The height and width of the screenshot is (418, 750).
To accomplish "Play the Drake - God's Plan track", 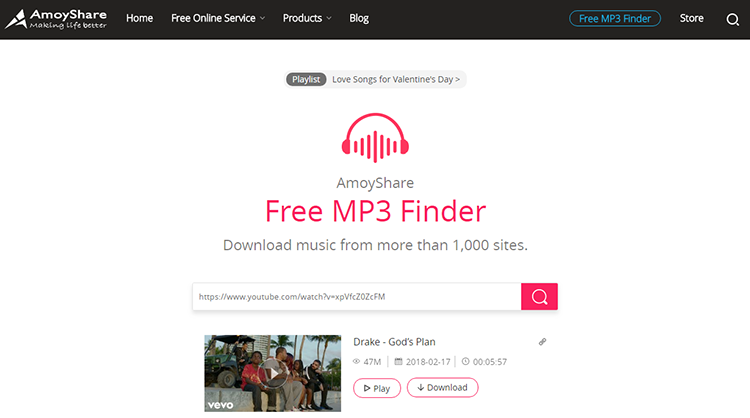I will (x=377, y=388).
